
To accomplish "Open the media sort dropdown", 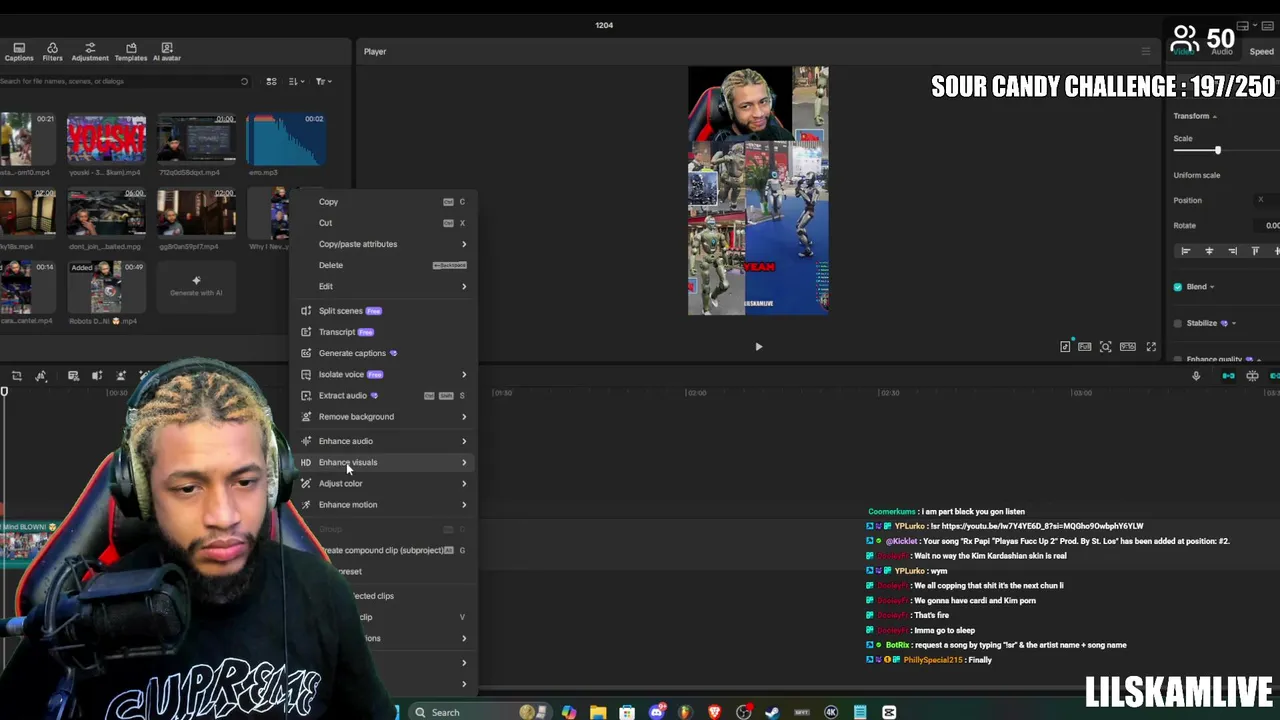I will pyautogui.click(x=296, y=81).
